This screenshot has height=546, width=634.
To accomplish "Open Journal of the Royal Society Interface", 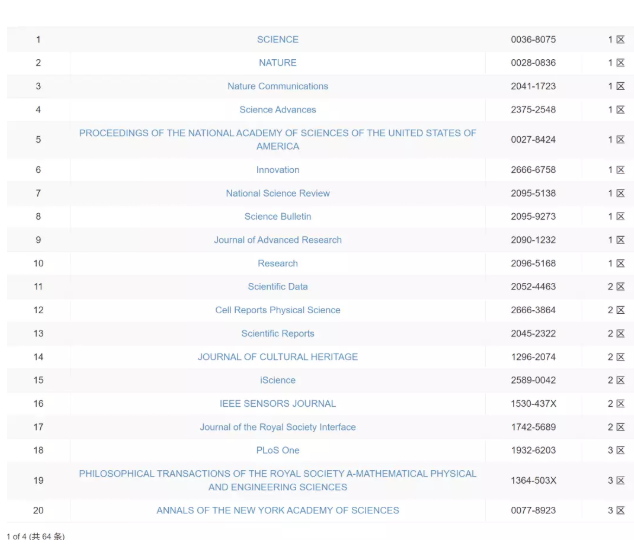I will pyautogui.click(x=278, y=427).
